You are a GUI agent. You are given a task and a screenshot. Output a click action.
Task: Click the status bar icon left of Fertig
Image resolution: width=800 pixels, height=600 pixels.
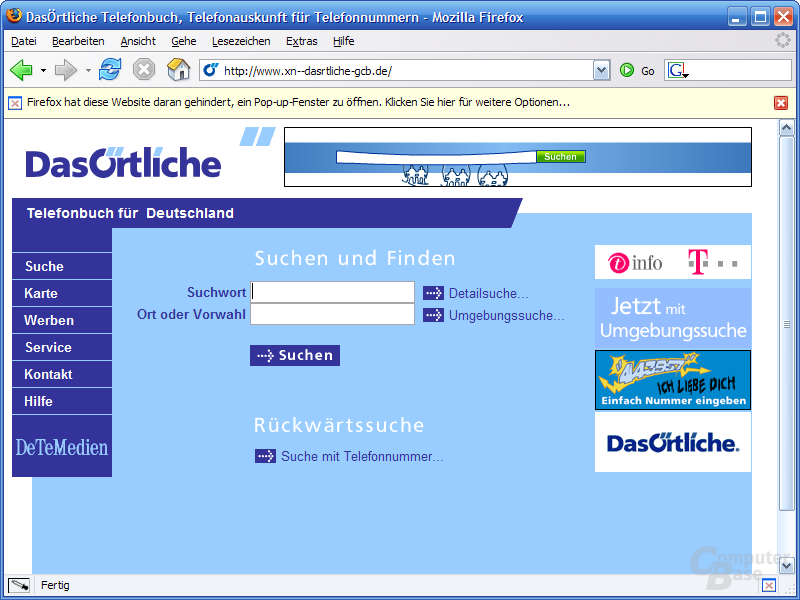coord(19,585)
